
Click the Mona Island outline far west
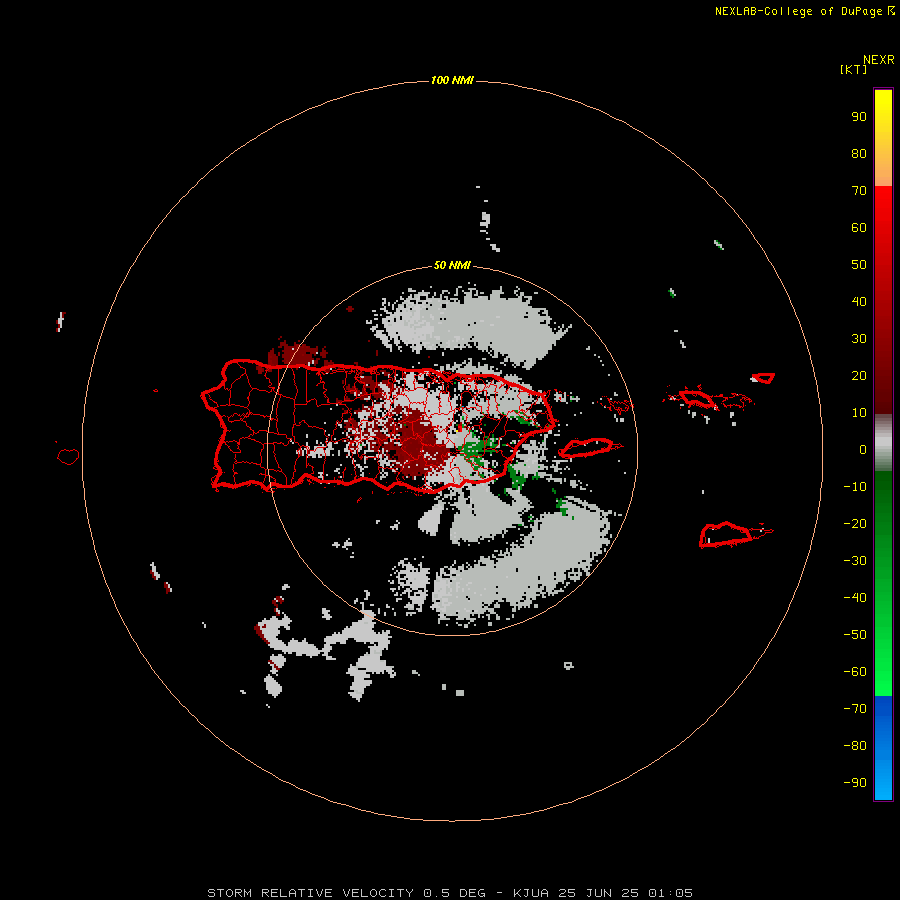[68, 456]
